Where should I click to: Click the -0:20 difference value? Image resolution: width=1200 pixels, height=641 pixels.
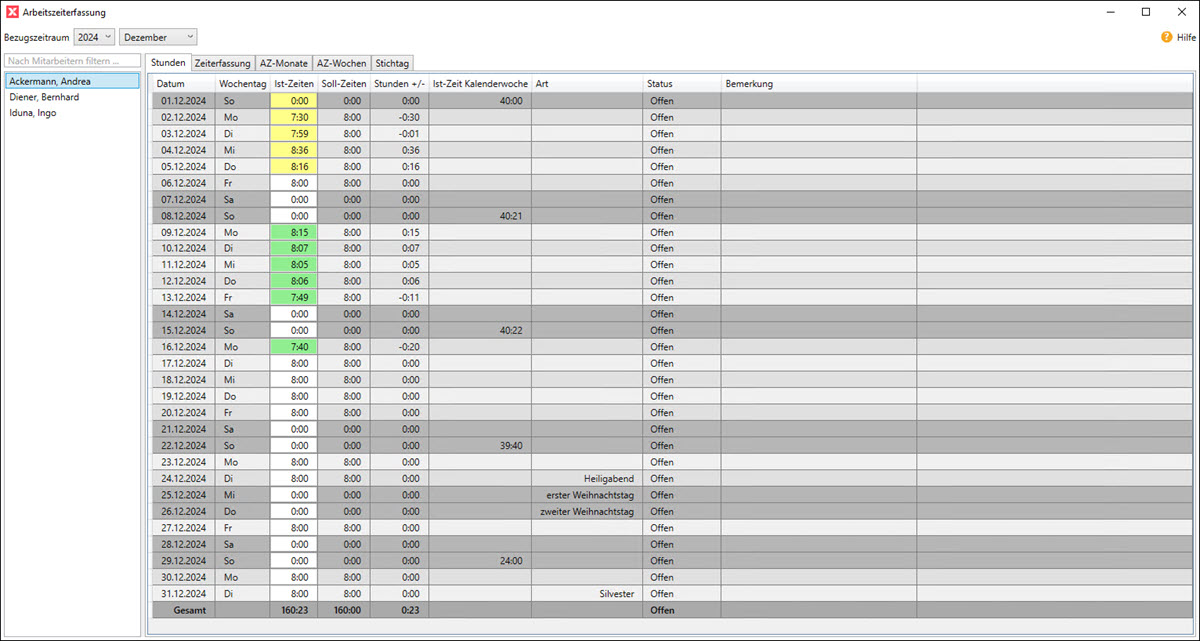[408, 347]
